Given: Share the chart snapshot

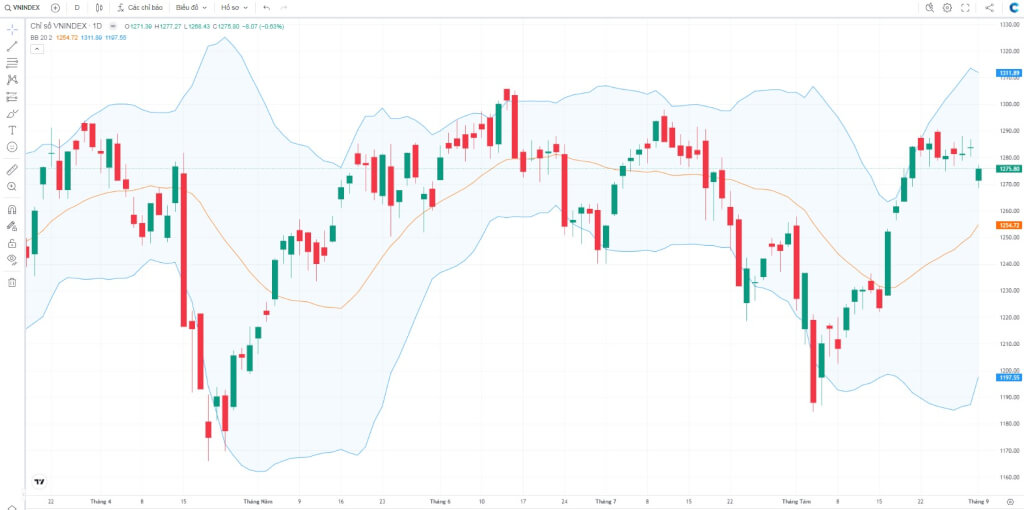Looking at the screenshot, I should (x=989, y=8).
